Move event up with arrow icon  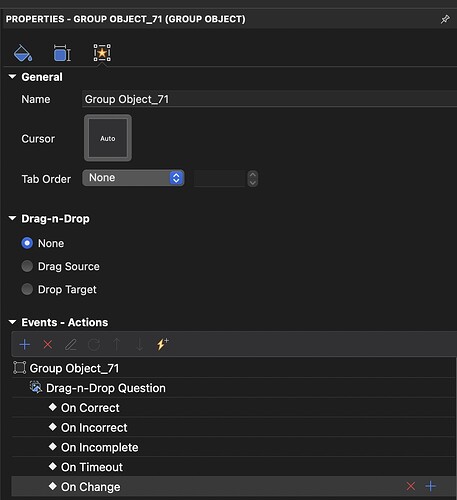point(117,344)
